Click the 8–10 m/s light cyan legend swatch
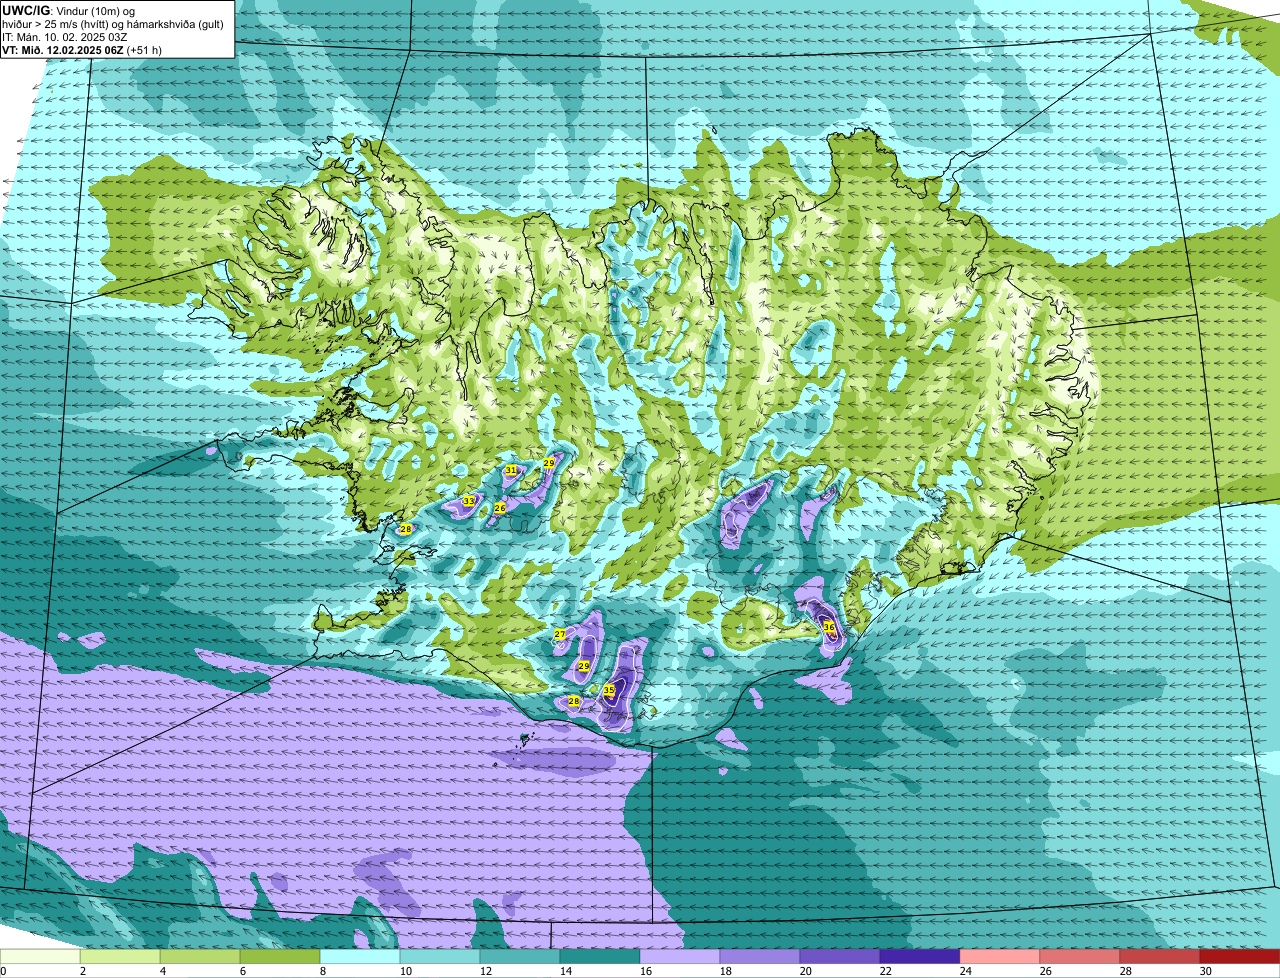Screen dimensions: 1280x978 360,957
